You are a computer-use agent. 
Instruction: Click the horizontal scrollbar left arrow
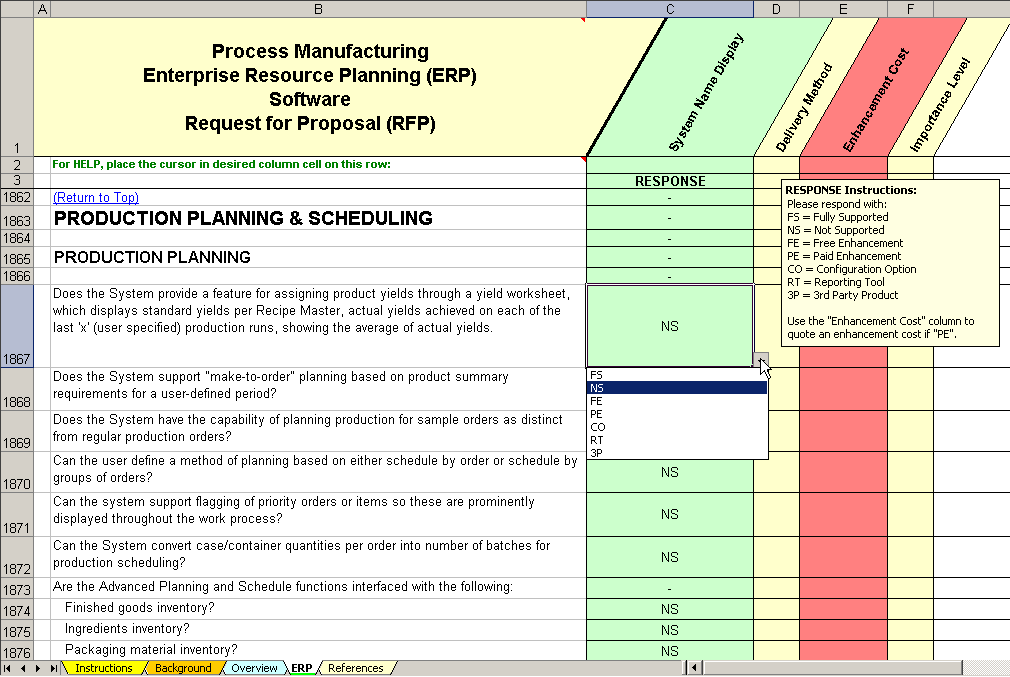click(694, 668)
